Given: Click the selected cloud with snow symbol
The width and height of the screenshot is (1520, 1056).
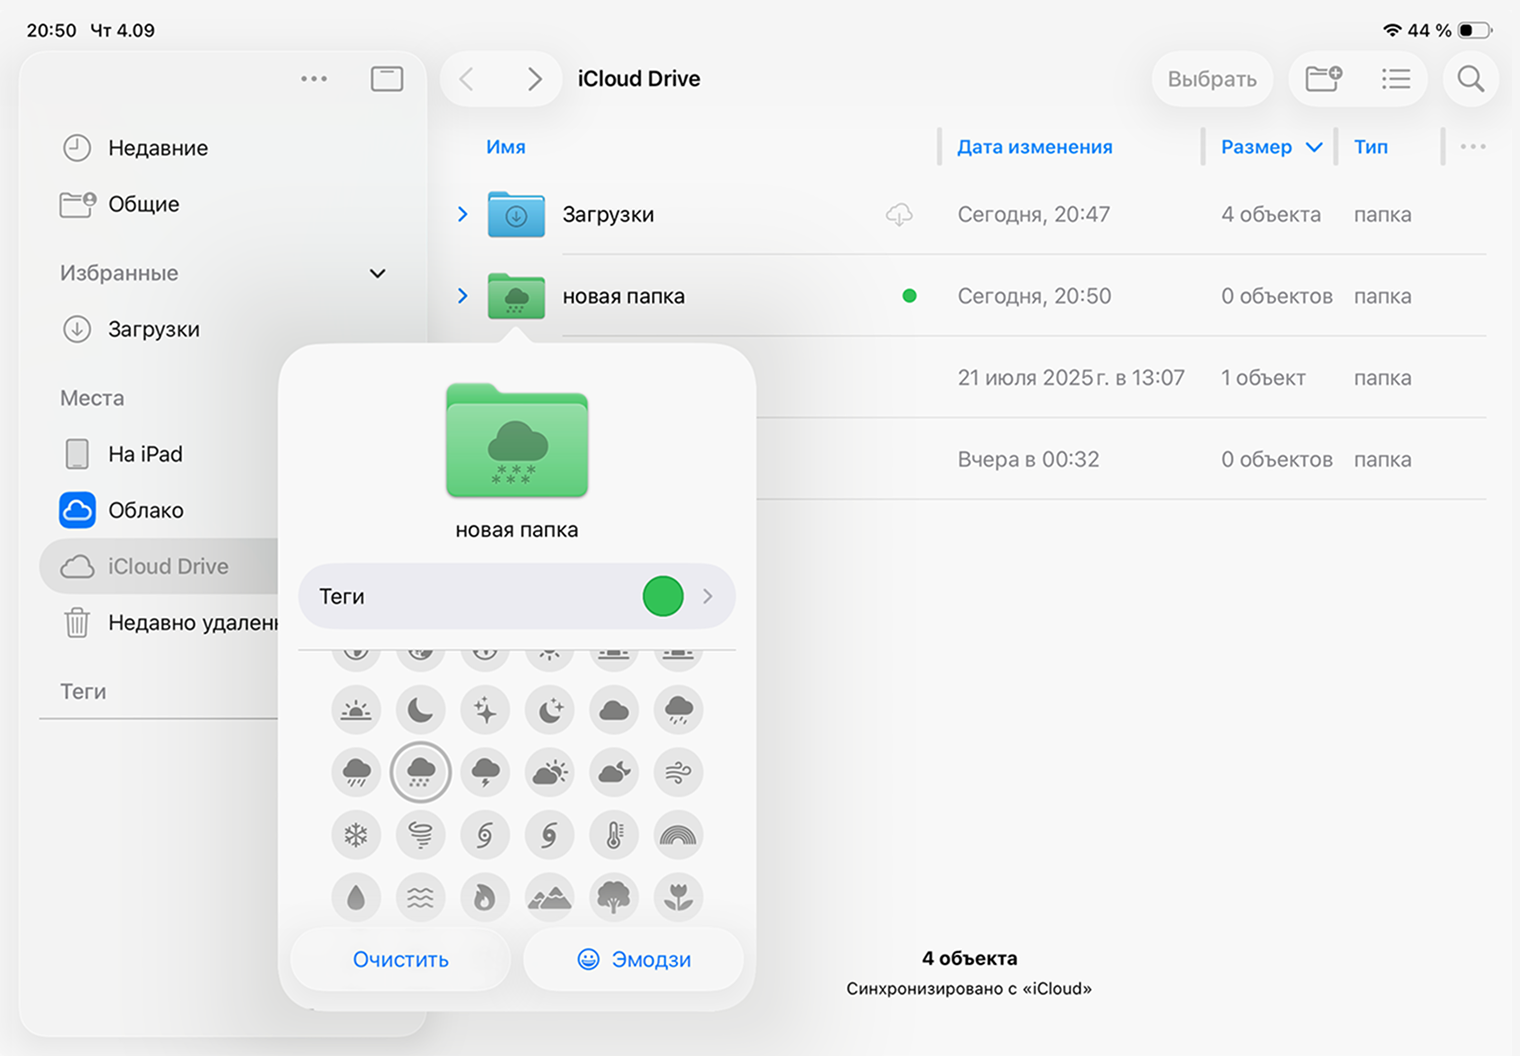Looking at the screenshot, I should (x=421, y=772).
